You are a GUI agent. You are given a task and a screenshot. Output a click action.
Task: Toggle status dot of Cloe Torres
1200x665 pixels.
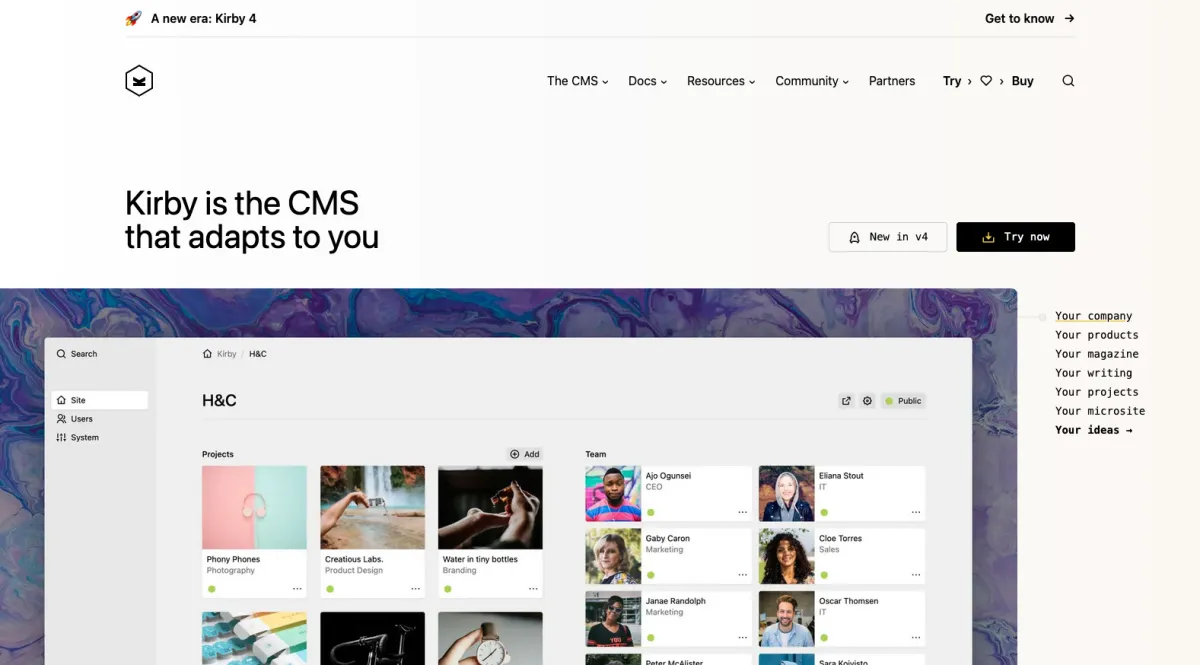[824, 575]
